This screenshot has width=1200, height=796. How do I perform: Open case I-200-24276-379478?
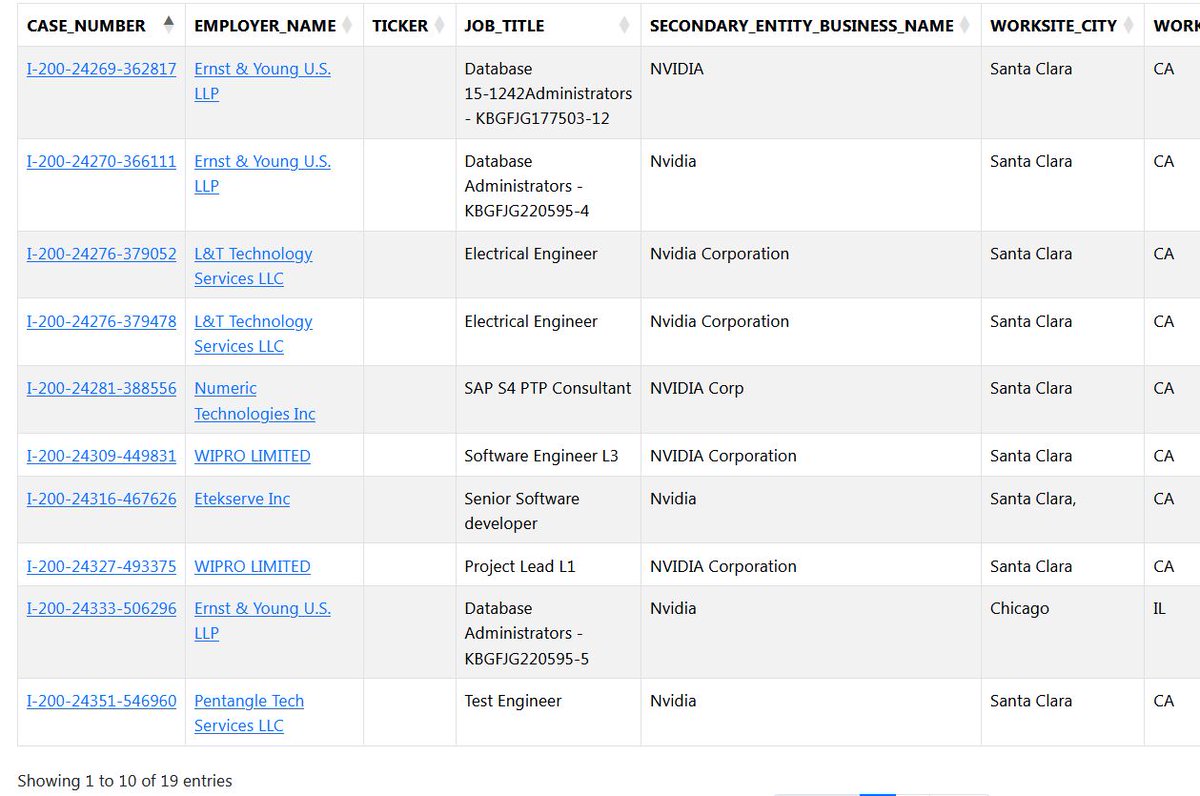pyautogui.click(x=101, y=321)
